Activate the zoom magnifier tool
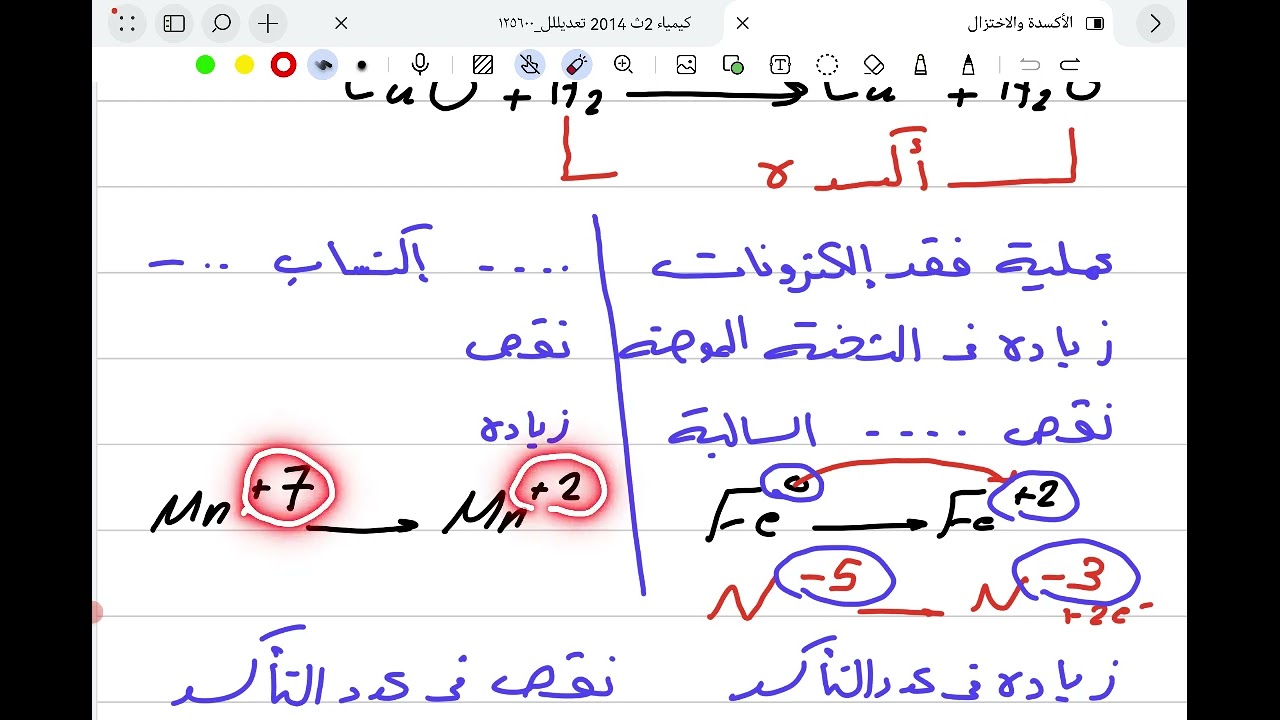The width and height of the screenshot is (1280, 720). pos(623,65)
